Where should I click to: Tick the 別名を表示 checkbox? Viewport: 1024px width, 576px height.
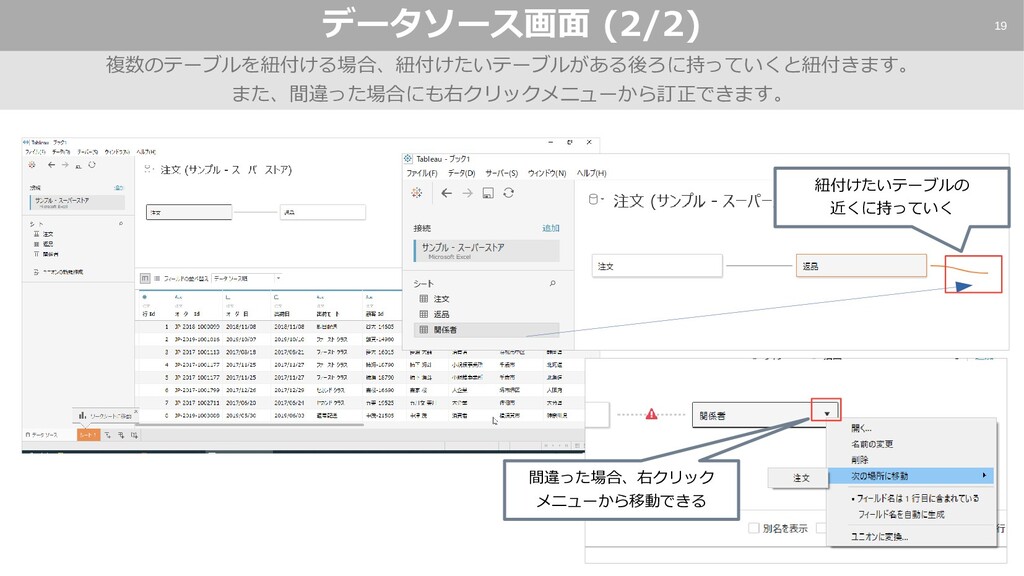pyautogui.click(x=754, y=528)
